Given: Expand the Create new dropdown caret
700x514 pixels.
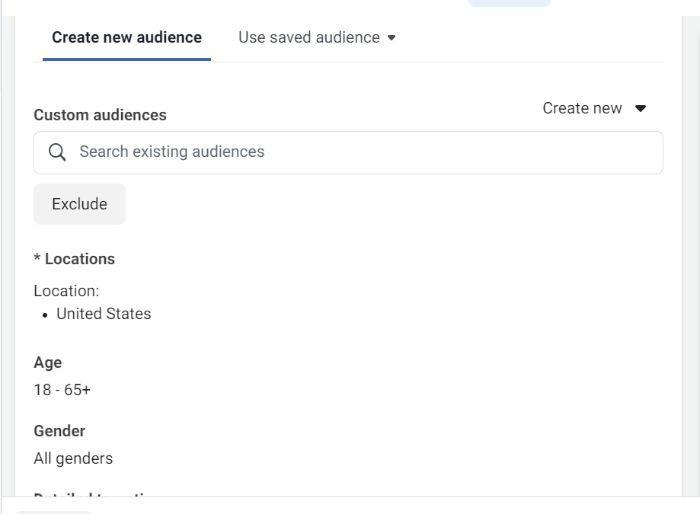Looking at the screenshot, I should [x=641, y=108].
